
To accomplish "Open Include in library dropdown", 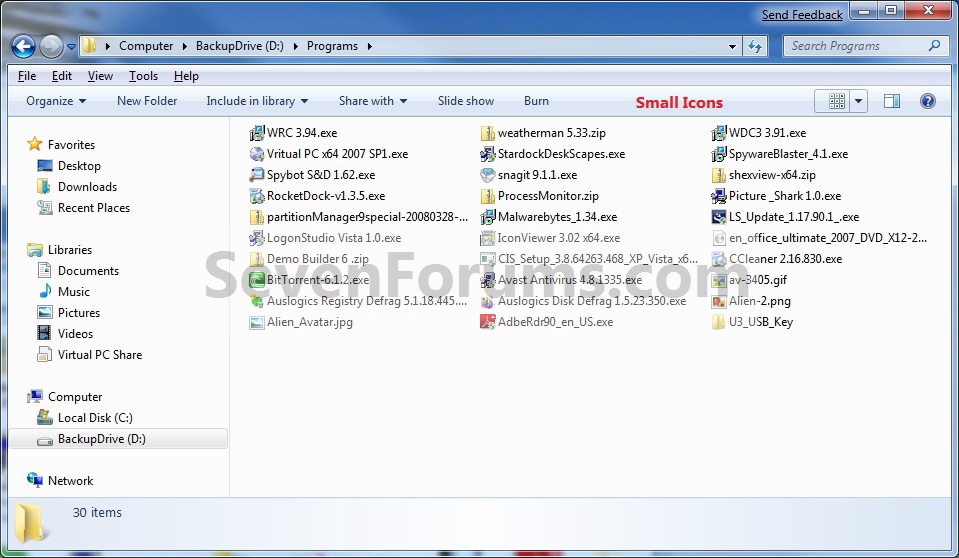I will [257, 101].
